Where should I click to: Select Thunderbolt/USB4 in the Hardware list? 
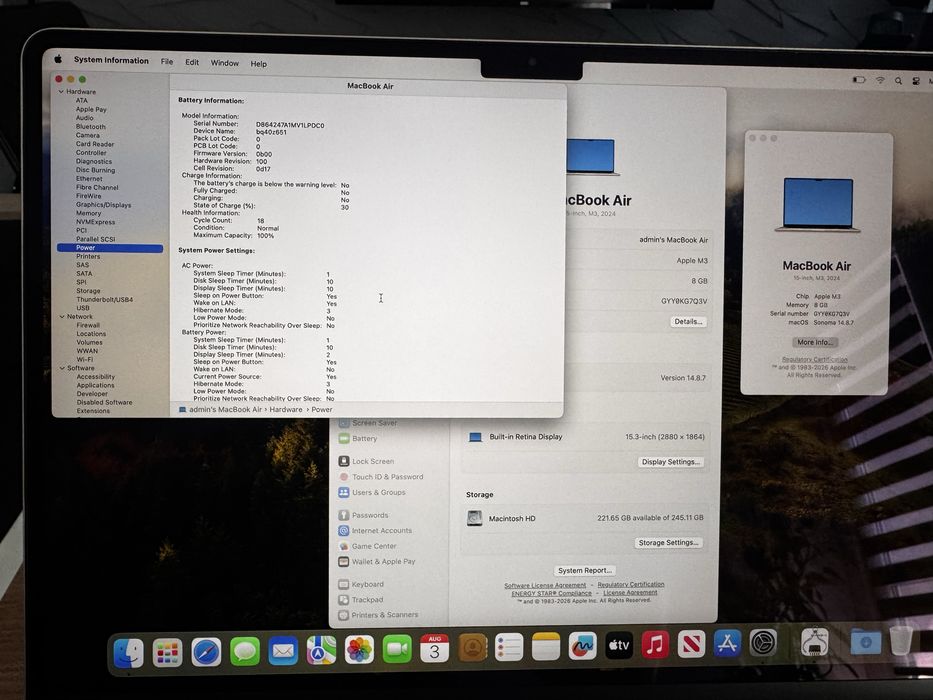(x=105, y=299)
